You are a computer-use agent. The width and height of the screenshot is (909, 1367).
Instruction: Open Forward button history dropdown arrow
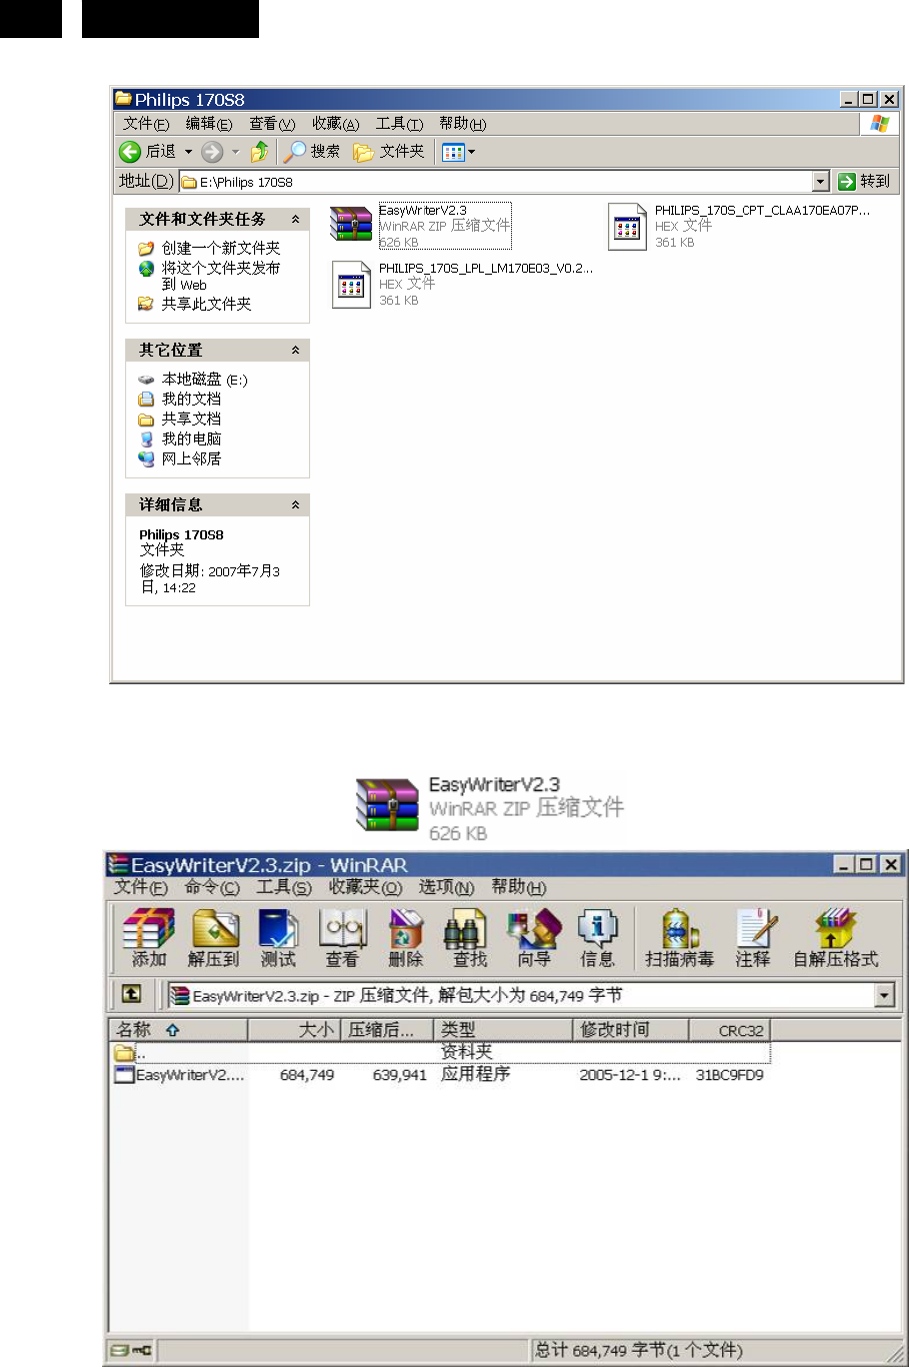[x=236, y=152]
